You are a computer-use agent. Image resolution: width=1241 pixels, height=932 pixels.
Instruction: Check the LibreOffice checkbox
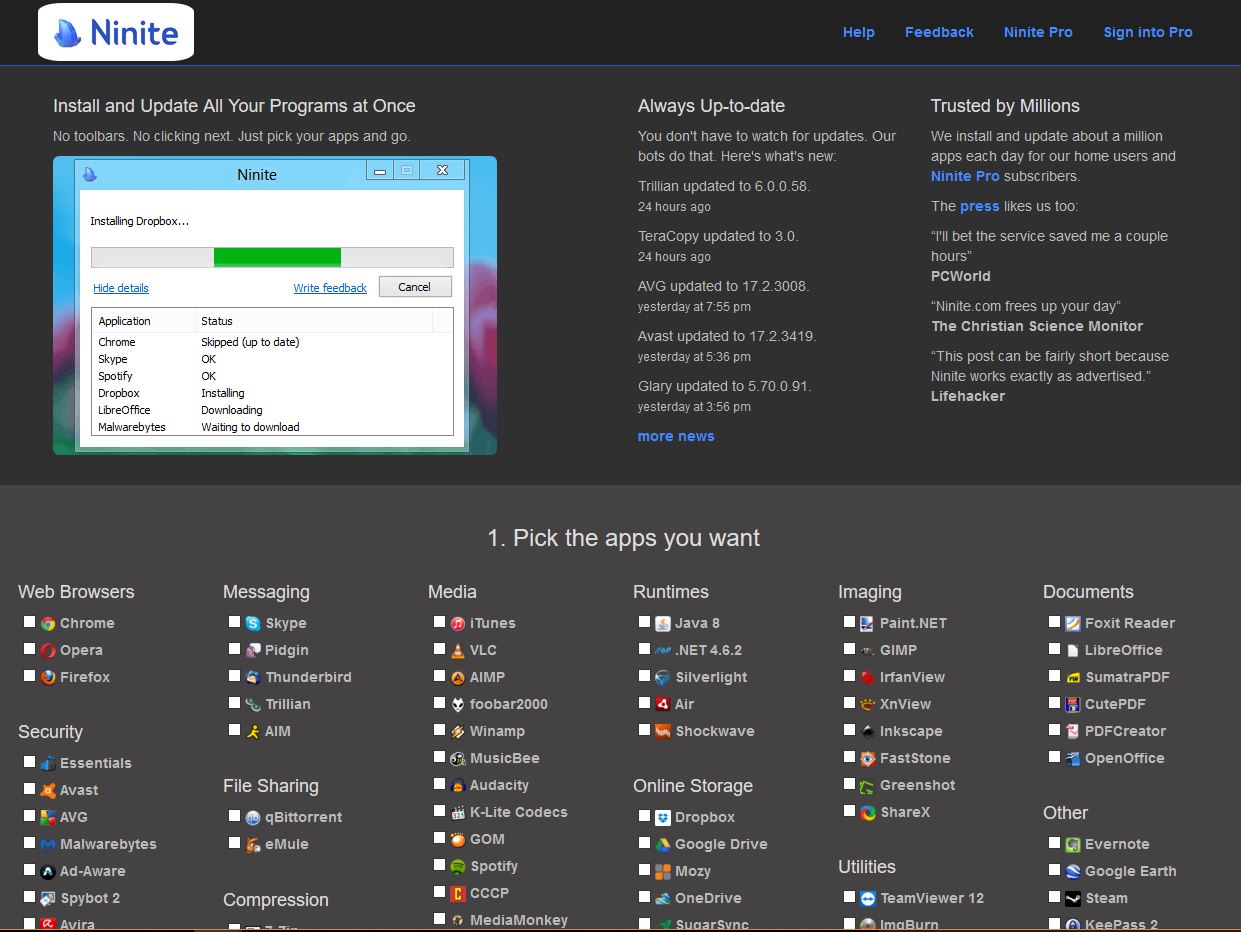[x=1054, y=649]
